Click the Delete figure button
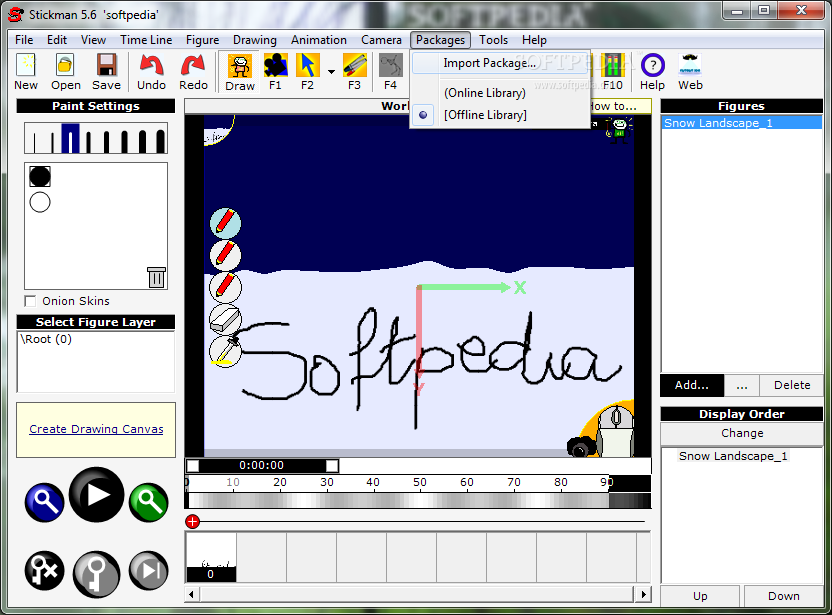The height and width of the screenshot is (615, 832). pos(792,385)
